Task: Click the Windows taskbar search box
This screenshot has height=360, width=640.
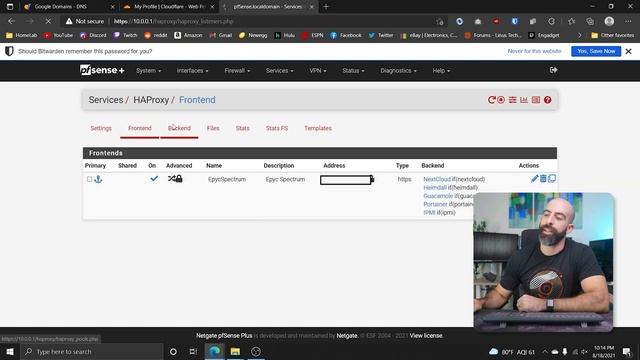Action: [x=92, y=351]
